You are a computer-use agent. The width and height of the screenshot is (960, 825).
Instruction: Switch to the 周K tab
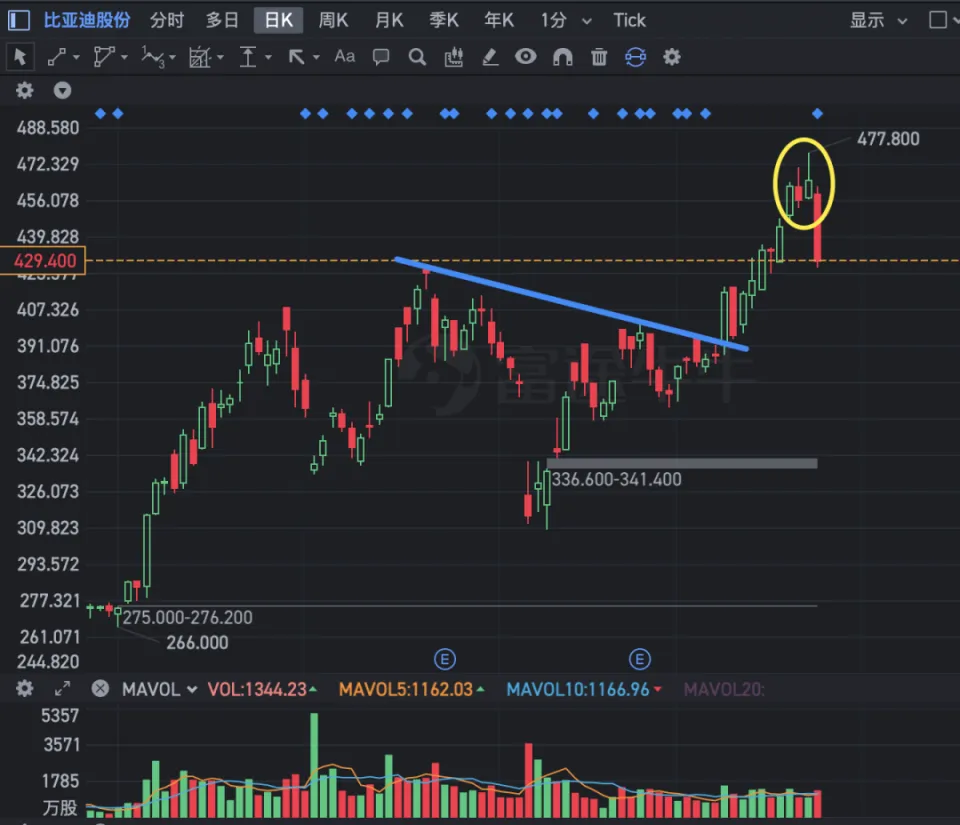click(333, 20)
